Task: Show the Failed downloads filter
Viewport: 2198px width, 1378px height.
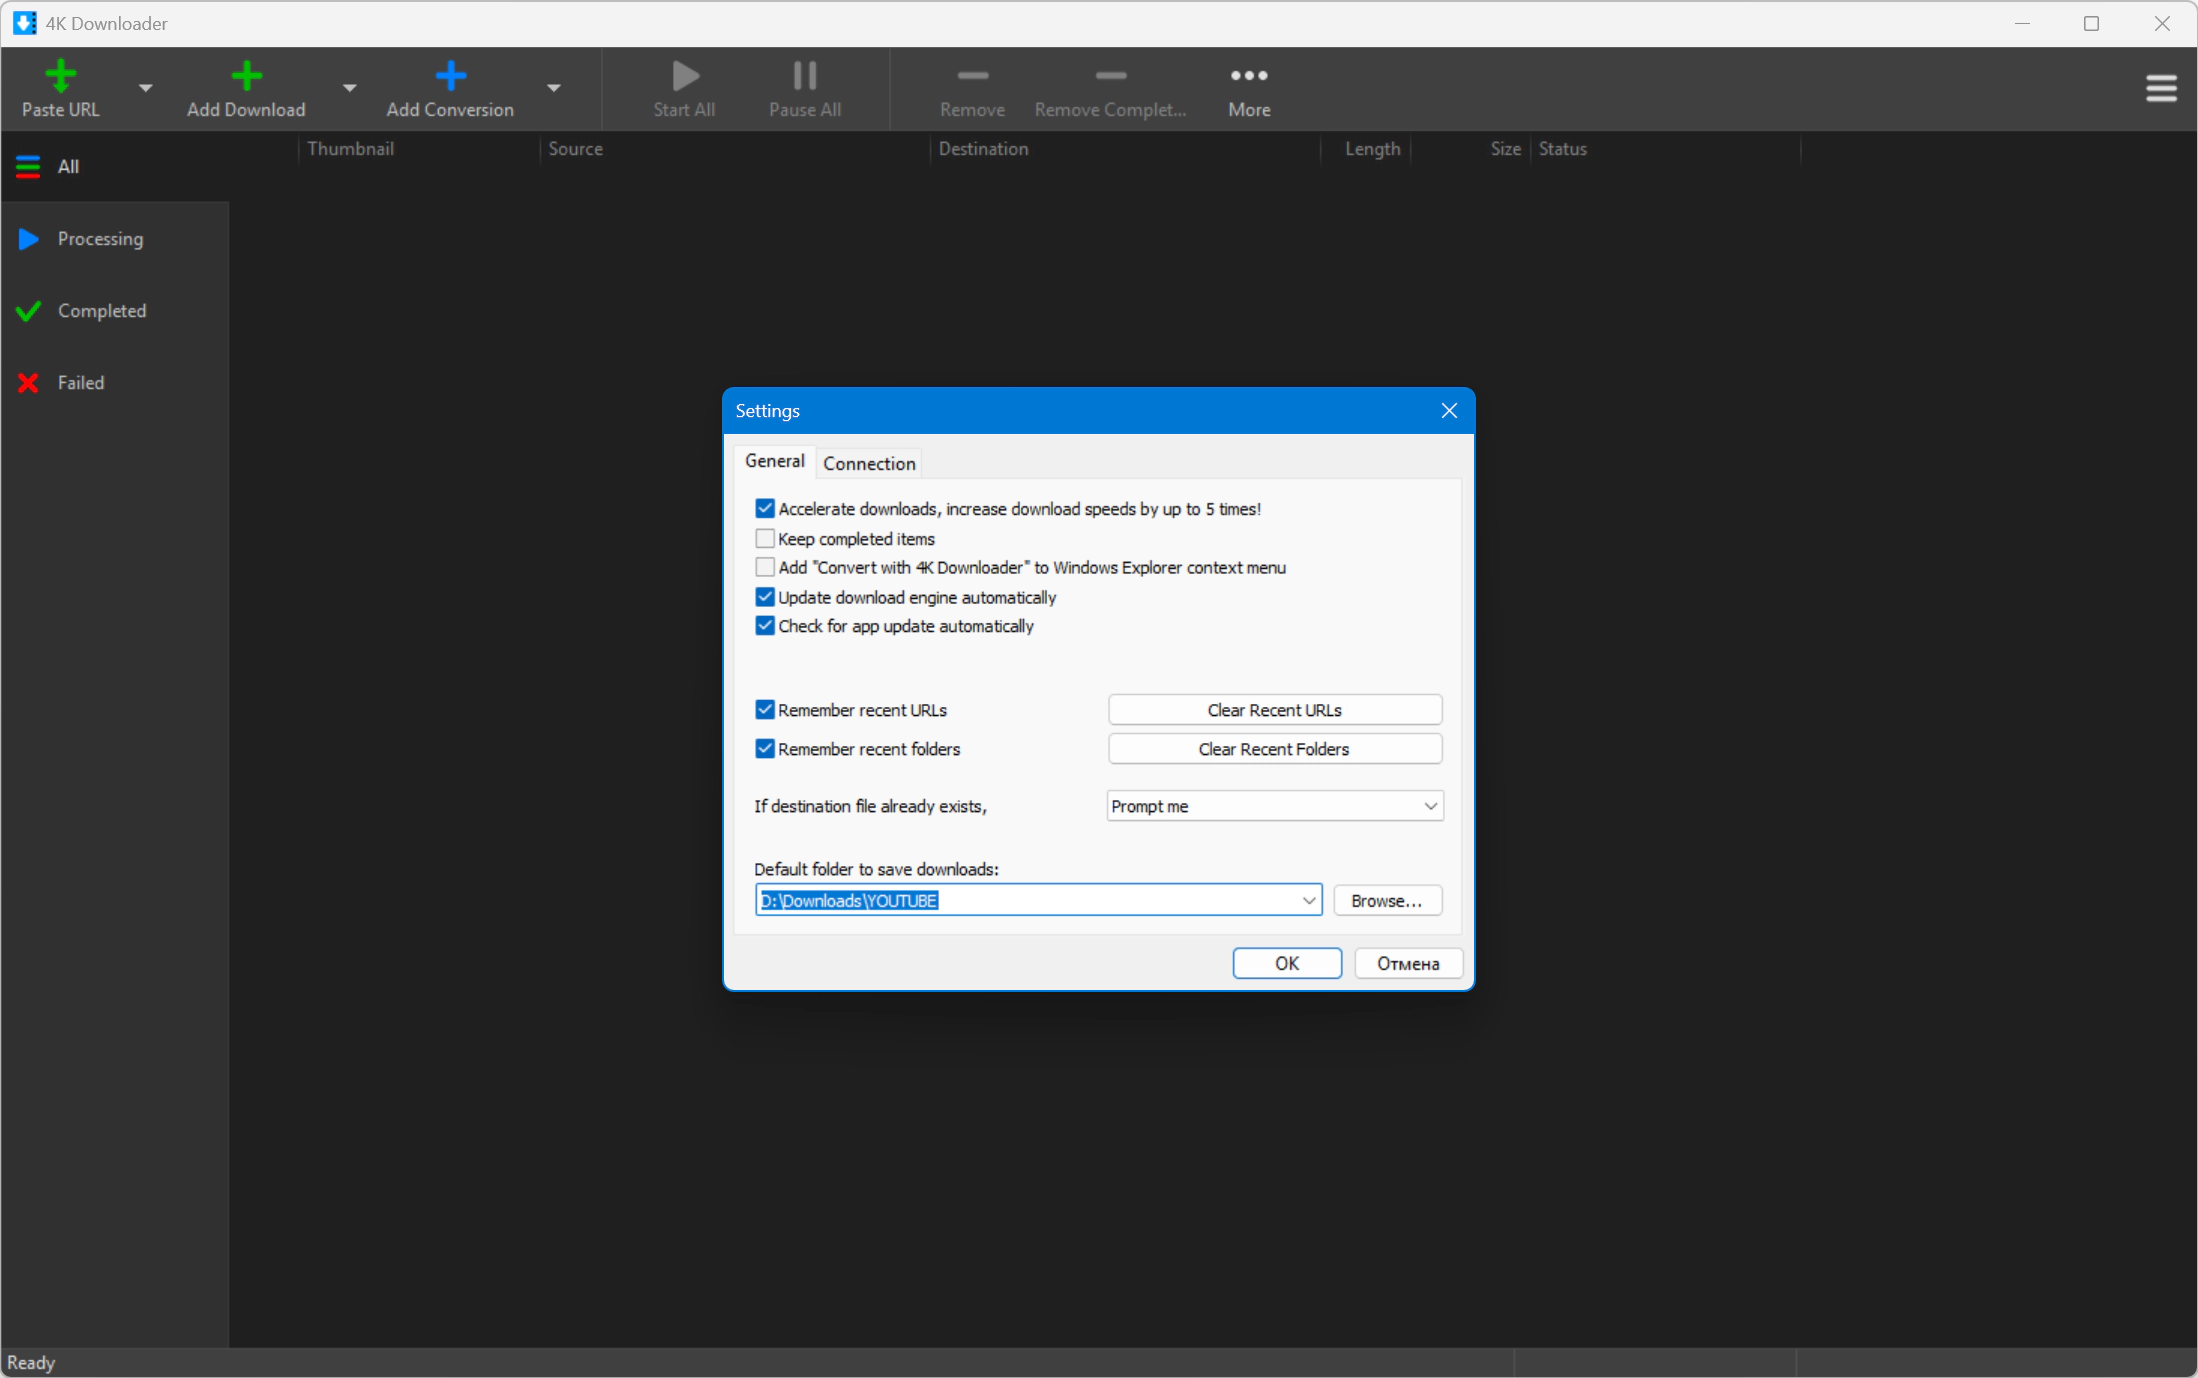Action: (x=80, y=383)
